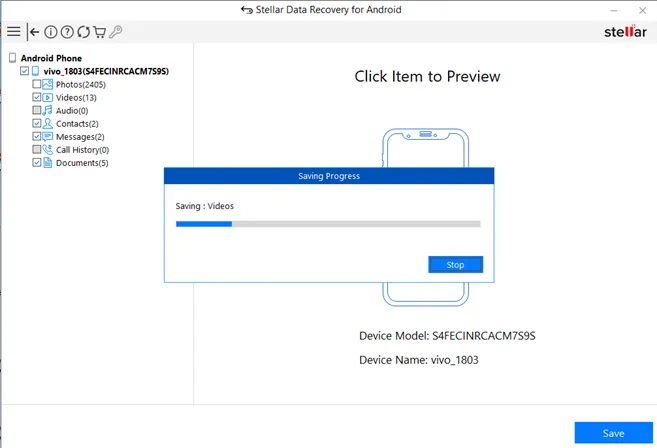Image resolution: width=657 pixels, height=448 pixels.
Task: Open the hamburger menu
Action: point(13,32)
